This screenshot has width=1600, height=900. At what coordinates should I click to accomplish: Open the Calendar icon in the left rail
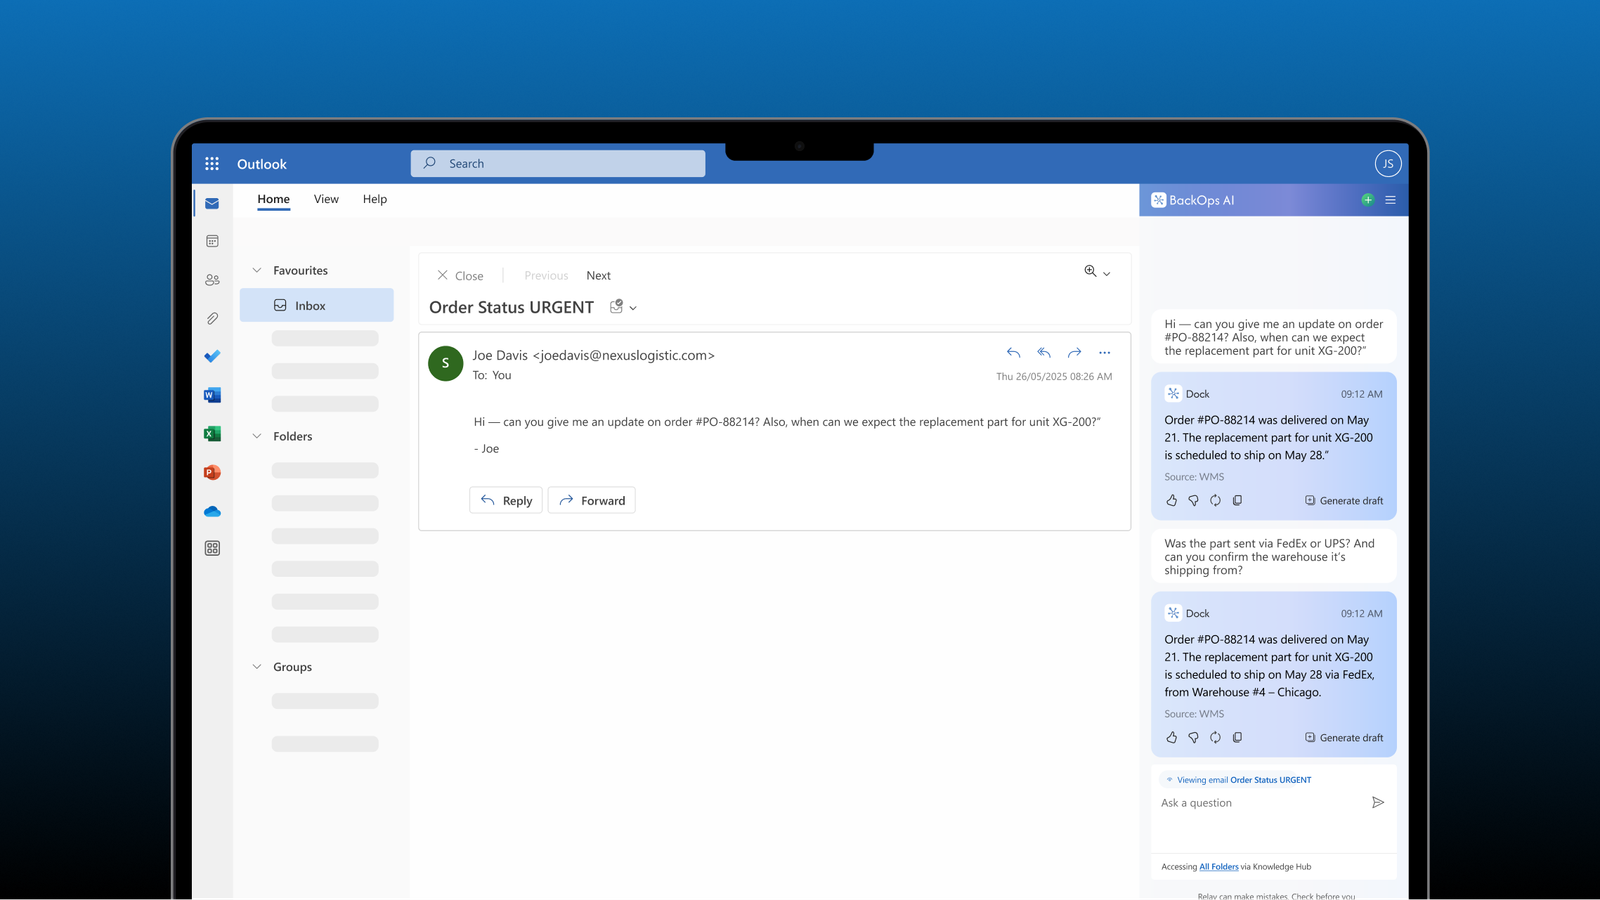click(212, 241)
